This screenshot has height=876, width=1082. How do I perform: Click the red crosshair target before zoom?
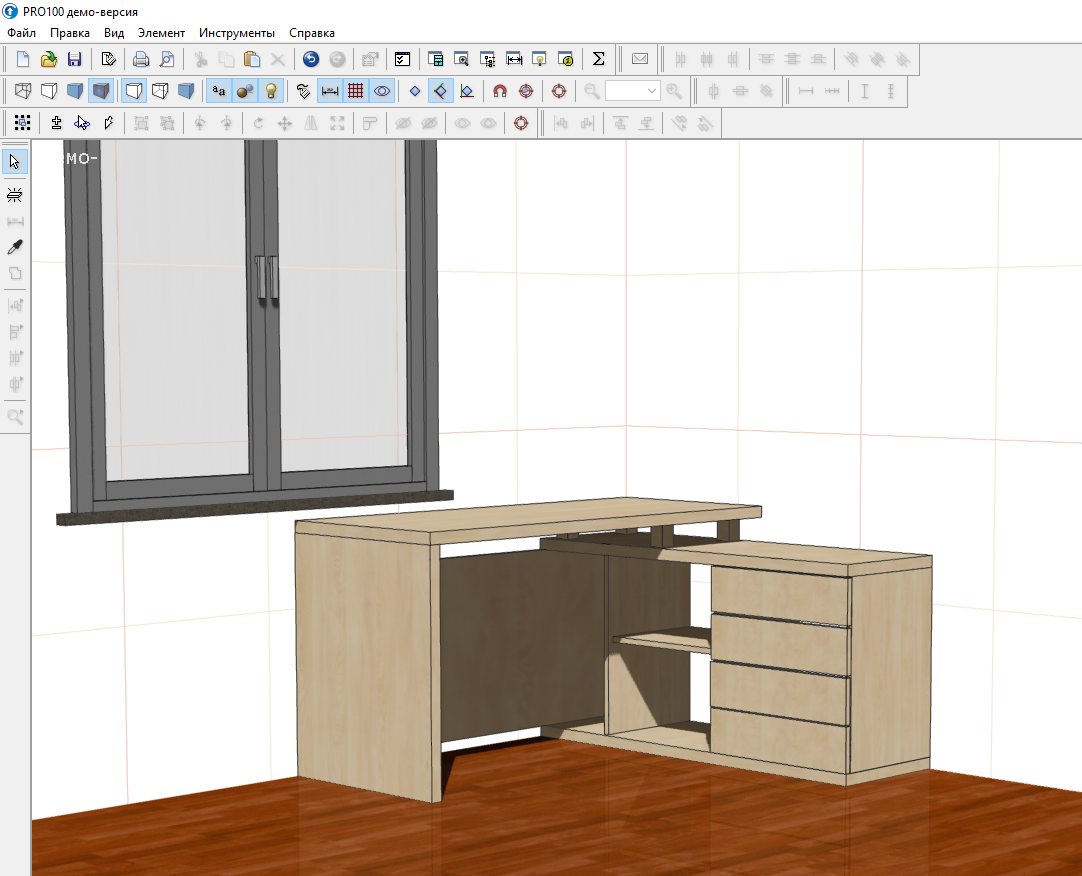click(559, 91)
